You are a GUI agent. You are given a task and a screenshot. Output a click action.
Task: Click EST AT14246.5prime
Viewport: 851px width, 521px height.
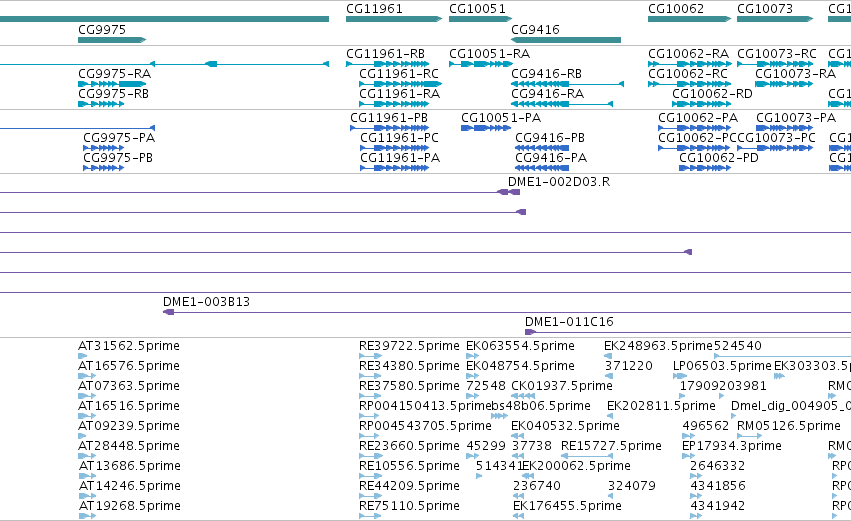point(87,497)
